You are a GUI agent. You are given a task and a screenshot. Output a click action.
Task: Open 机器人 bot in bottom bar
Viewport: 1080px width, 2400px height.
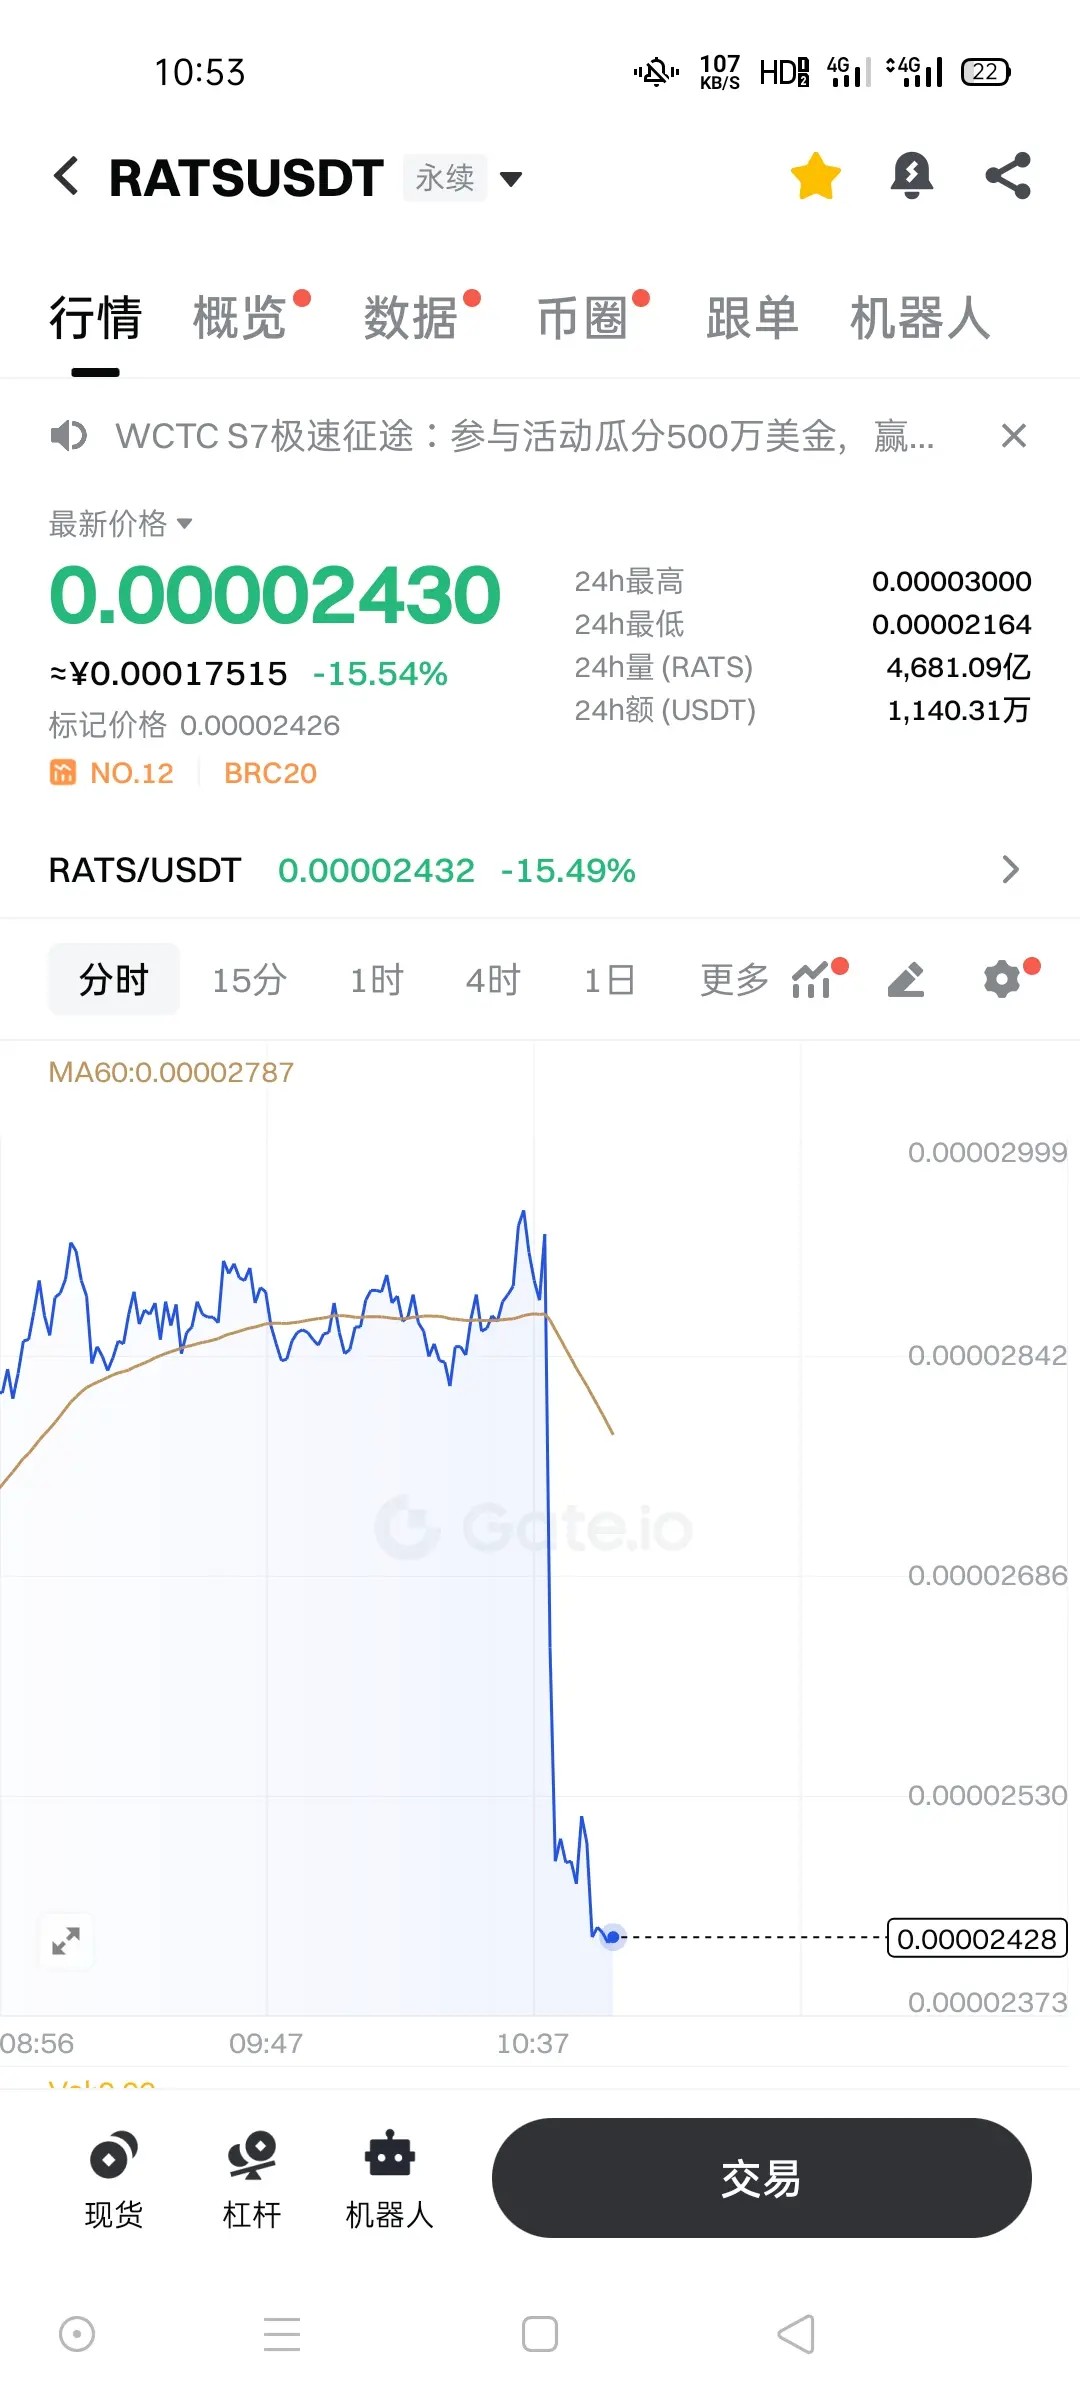(x=389, y=2180)
